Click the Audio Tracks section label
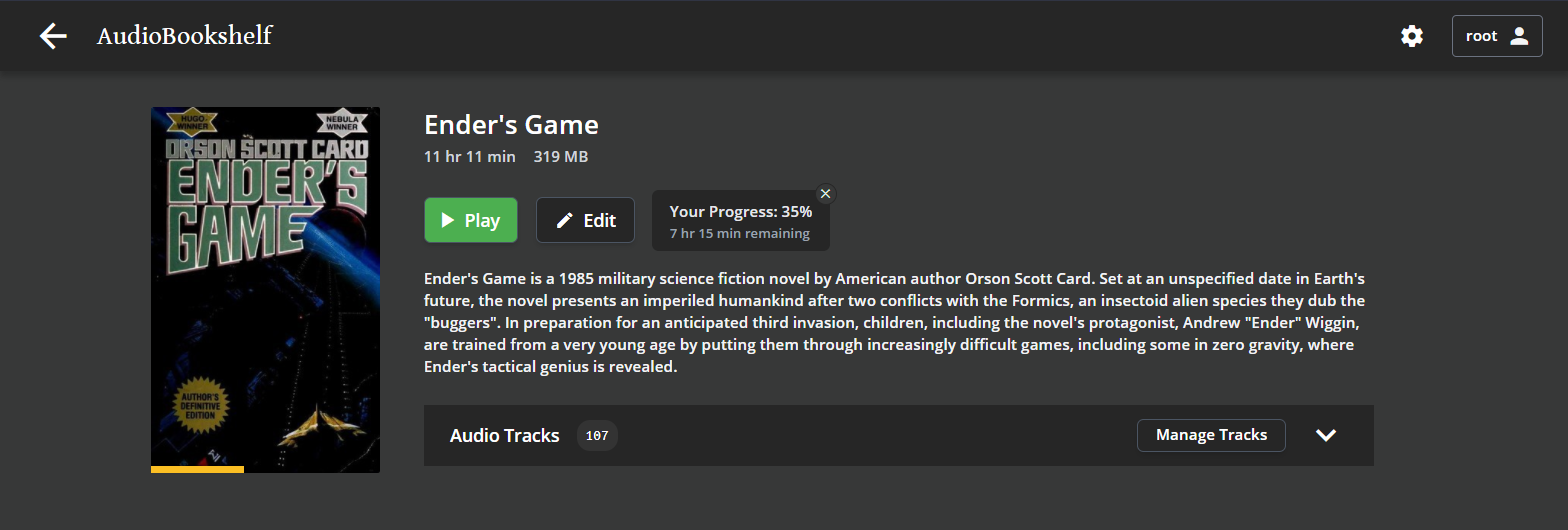This screenshot has width=1568, height=530. [x=504, y=436]
